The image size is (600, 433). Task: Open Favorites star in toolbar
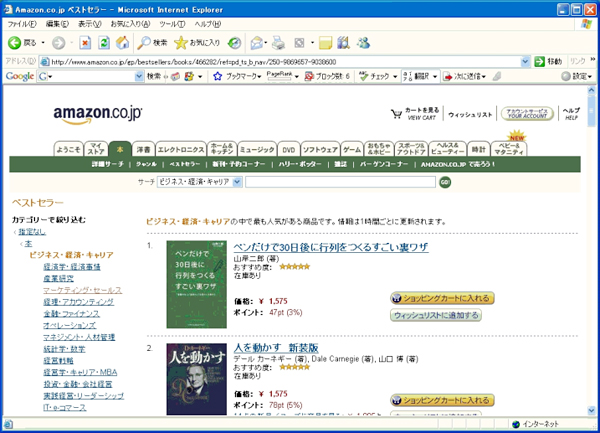pos(181,43)
